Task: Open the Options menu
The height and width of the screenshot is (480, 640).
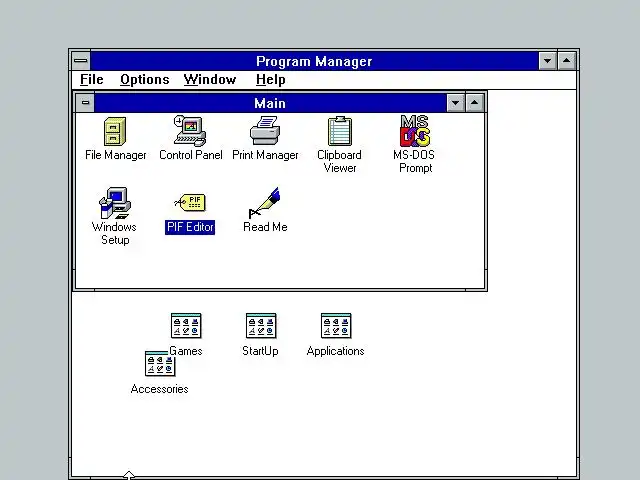Action: pyautogui.click(x=144, y=79)
